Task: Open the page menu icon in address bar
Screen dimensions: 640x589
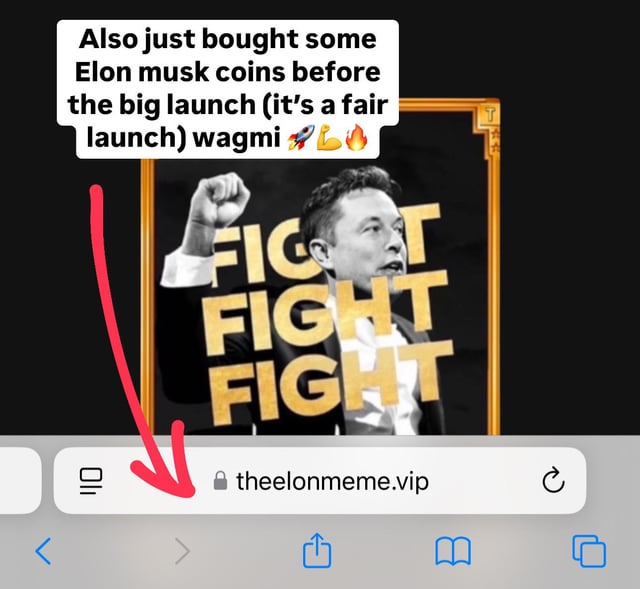Action: point(91,481)
